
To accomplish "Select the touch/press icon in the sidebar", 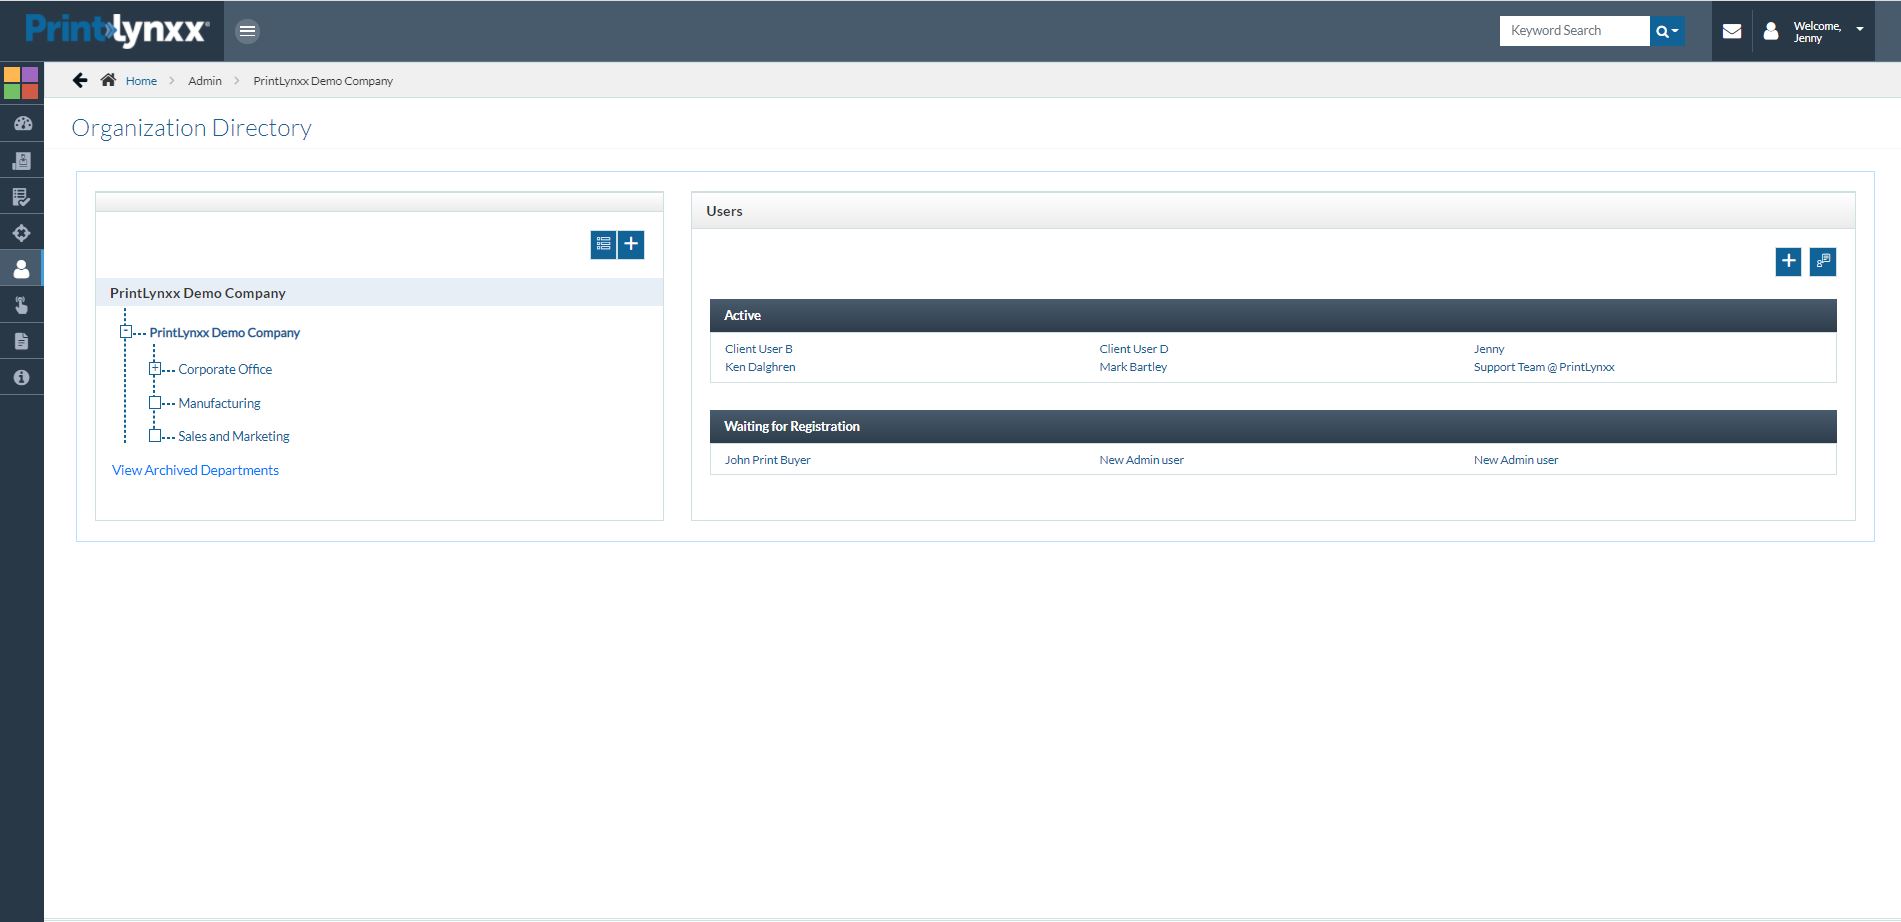I will click(x=22, y=304).
